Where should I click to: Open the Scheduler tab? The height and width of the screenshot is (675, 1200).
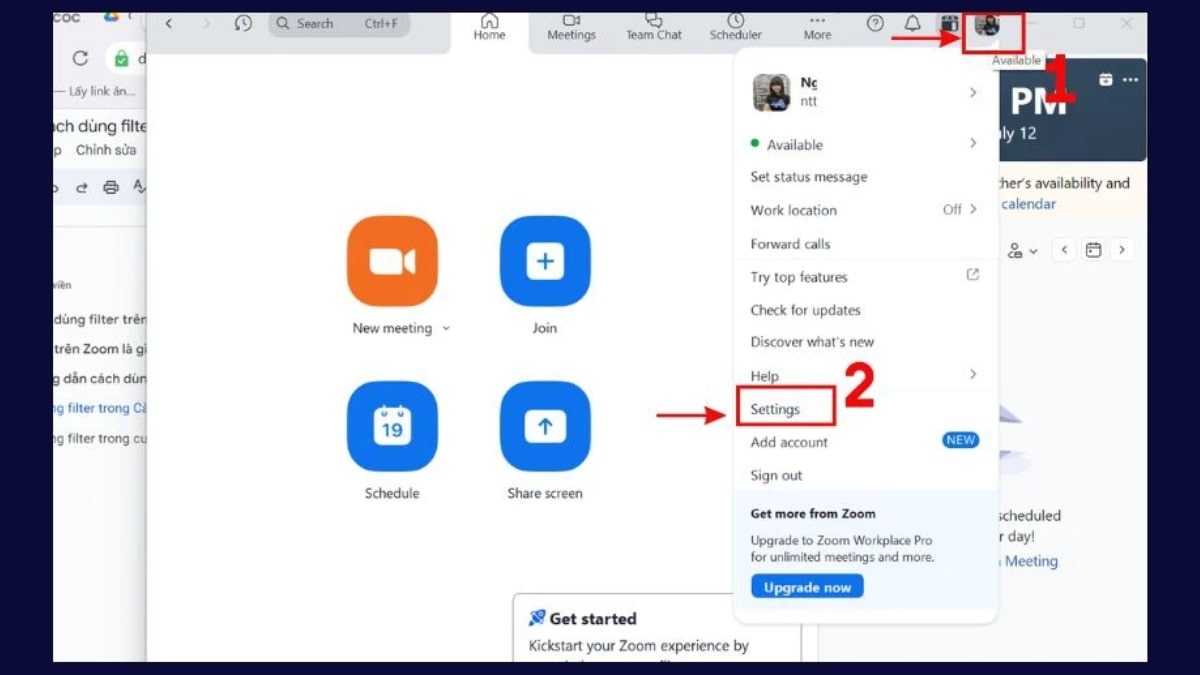click(735, 27)
